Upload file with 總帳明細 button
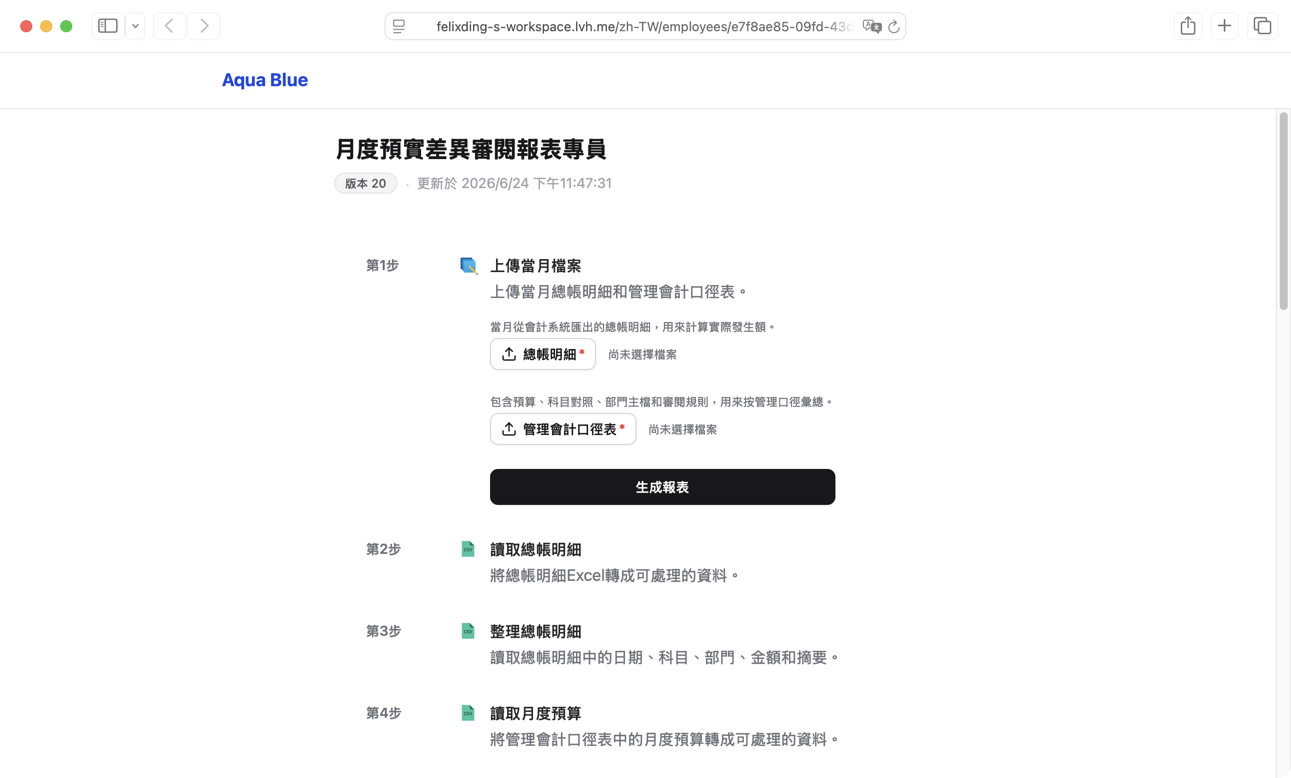Viewport: 1291px width, 778px height. pyautogui.click(x=543, y=354)
